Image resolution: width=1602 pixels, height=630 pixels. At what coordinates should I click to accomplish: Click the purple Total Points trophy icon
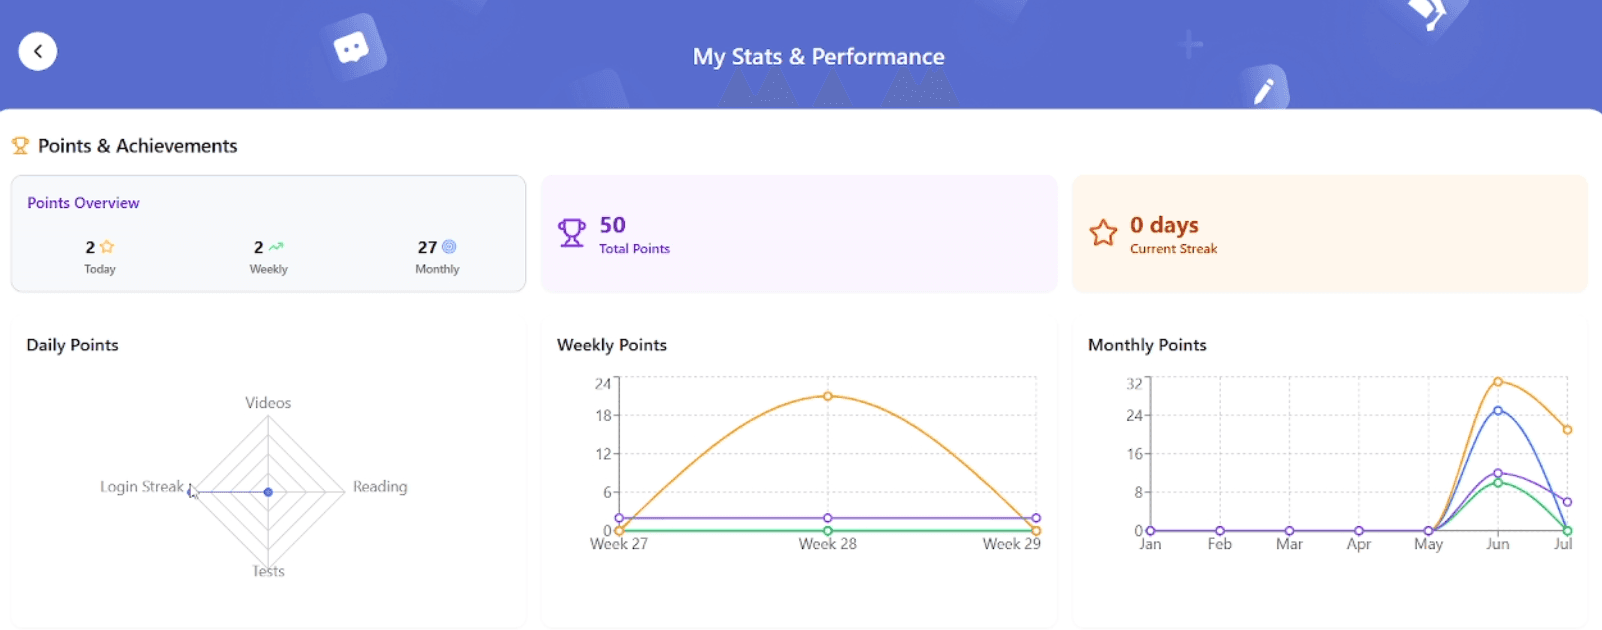(572, 233)
